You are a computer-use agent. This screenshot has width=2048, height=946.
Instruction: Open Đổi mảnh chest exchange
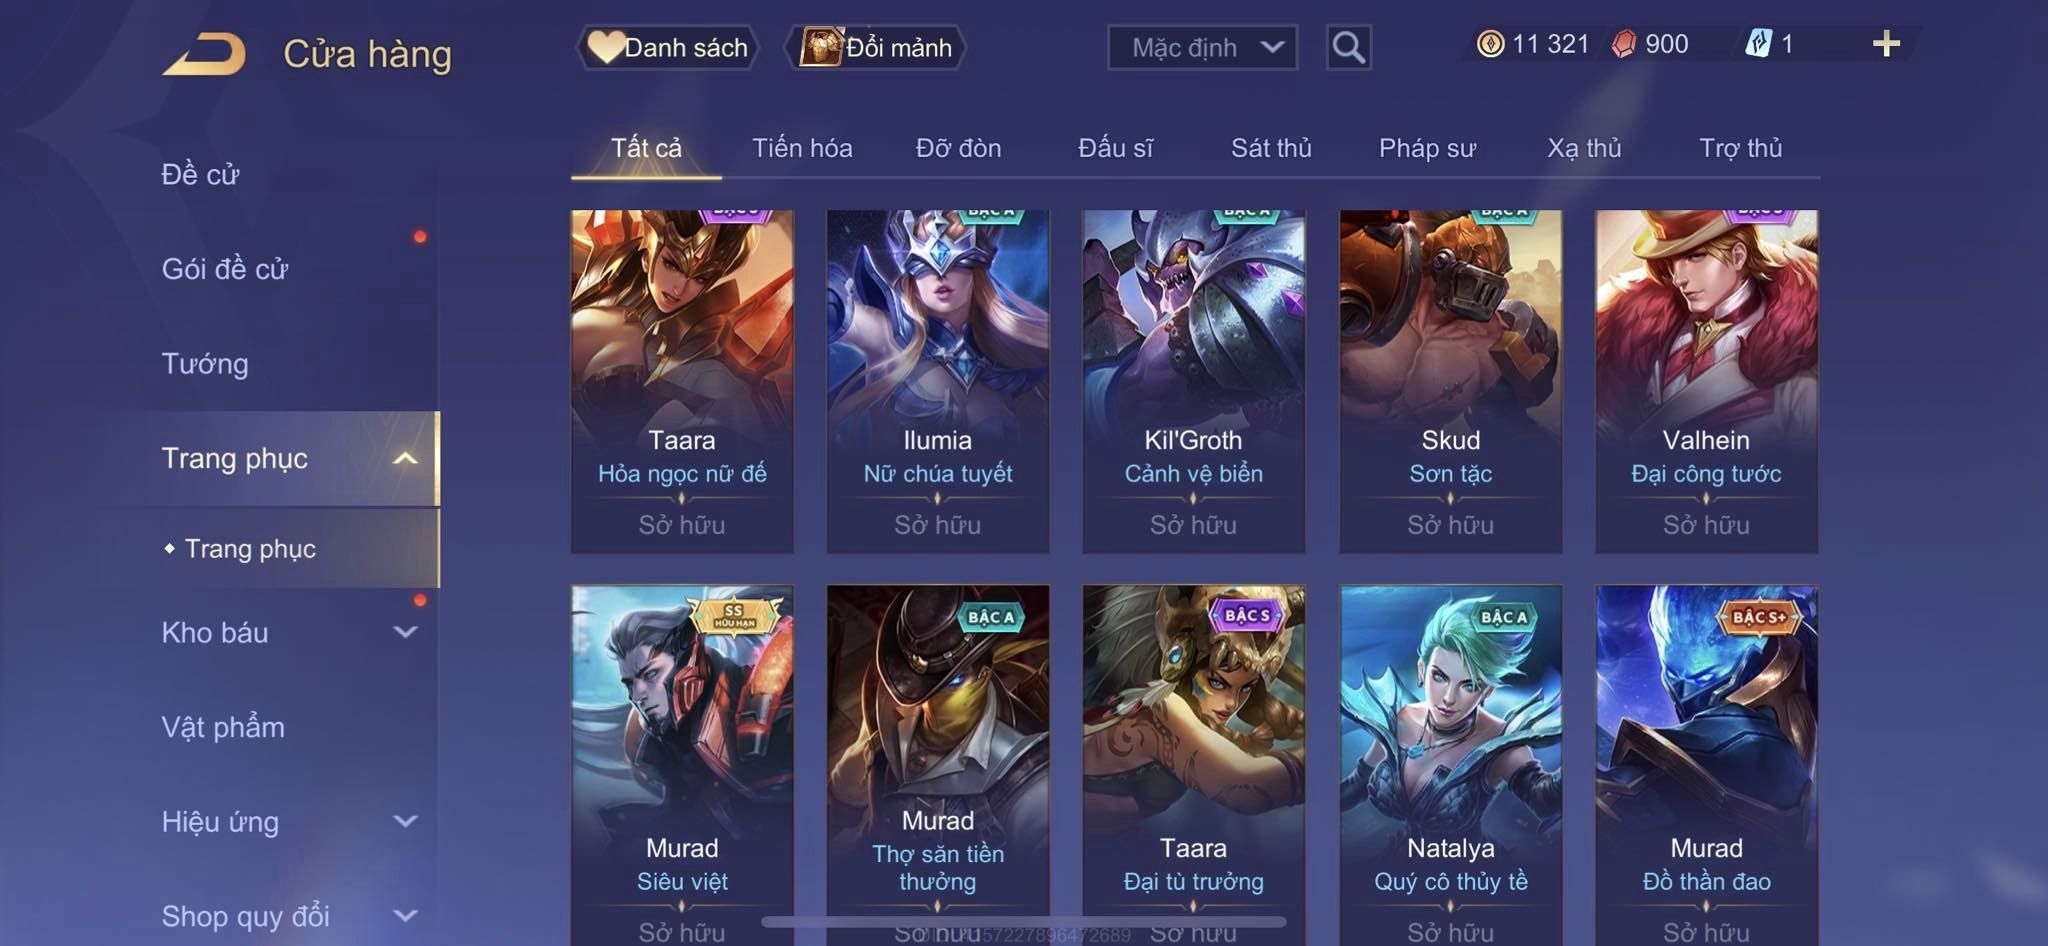coord(876,47)
